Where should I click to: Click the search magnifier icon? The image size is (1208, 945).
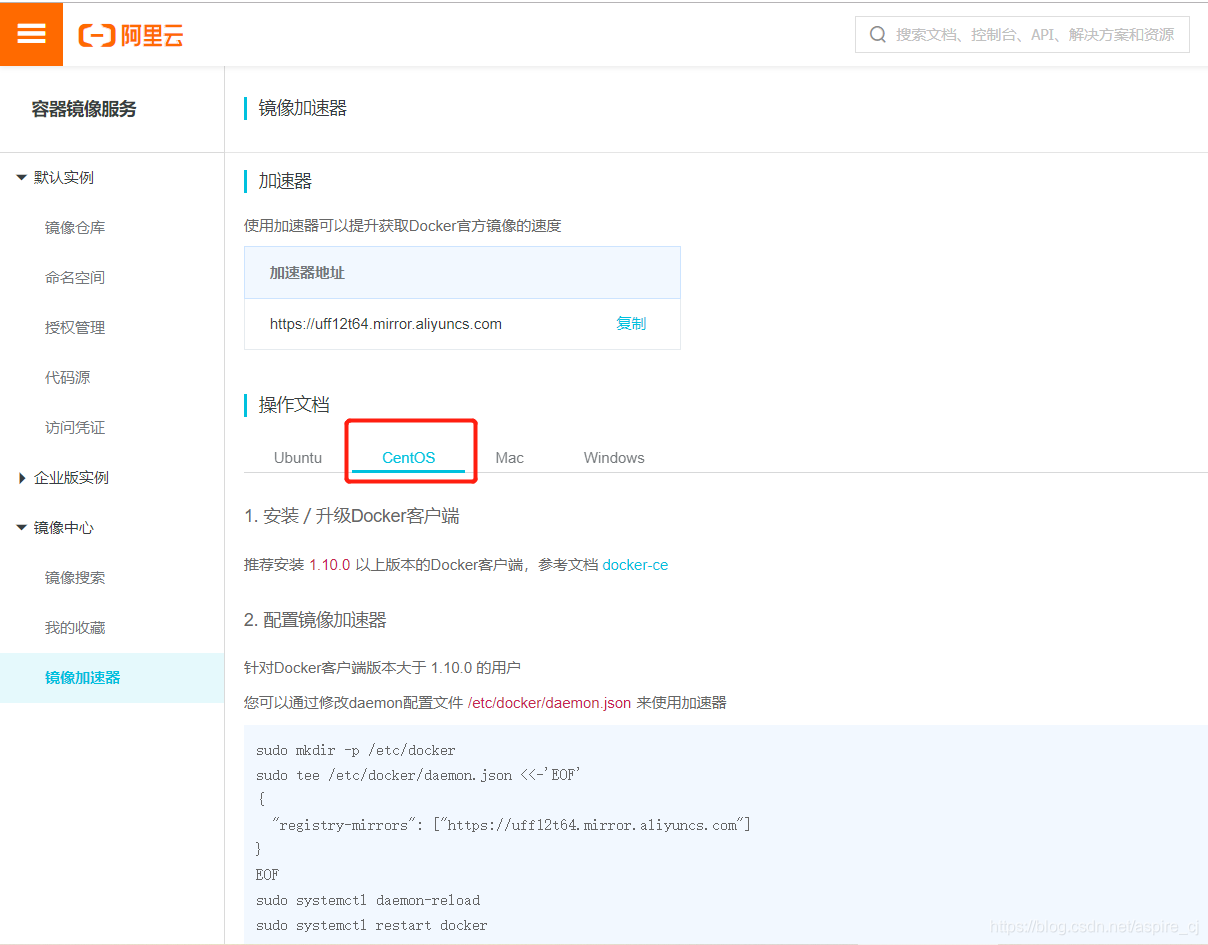coord(878,35)
